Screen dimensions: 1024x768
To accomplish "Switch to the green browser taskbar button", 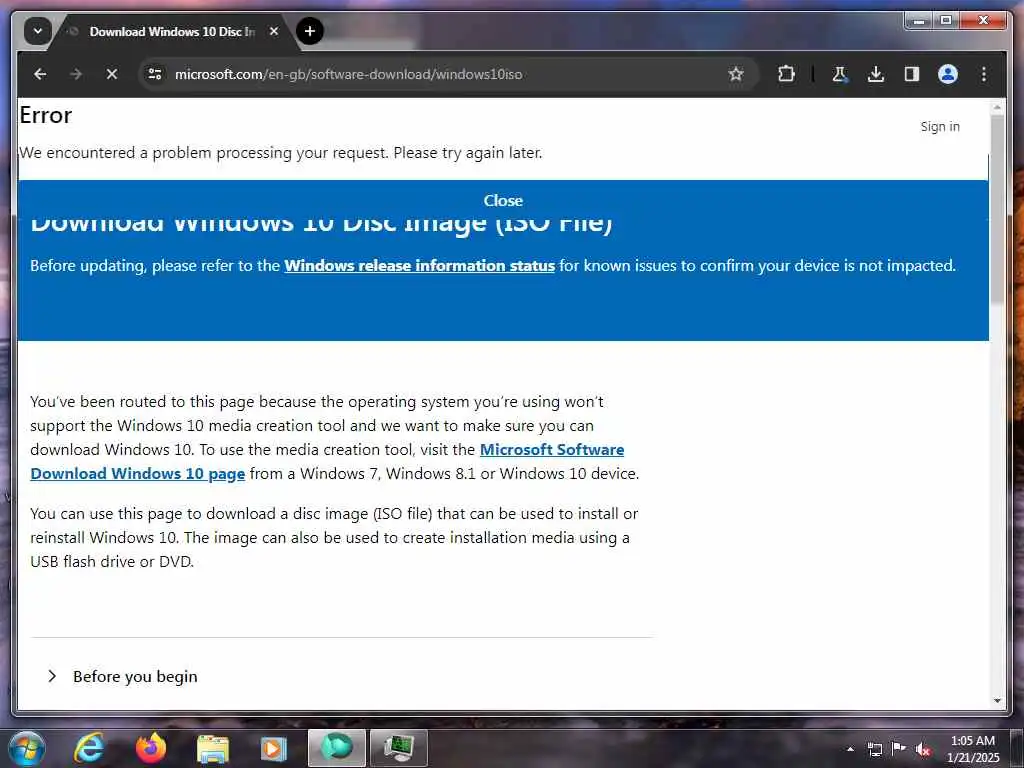I will pos(337,748).
